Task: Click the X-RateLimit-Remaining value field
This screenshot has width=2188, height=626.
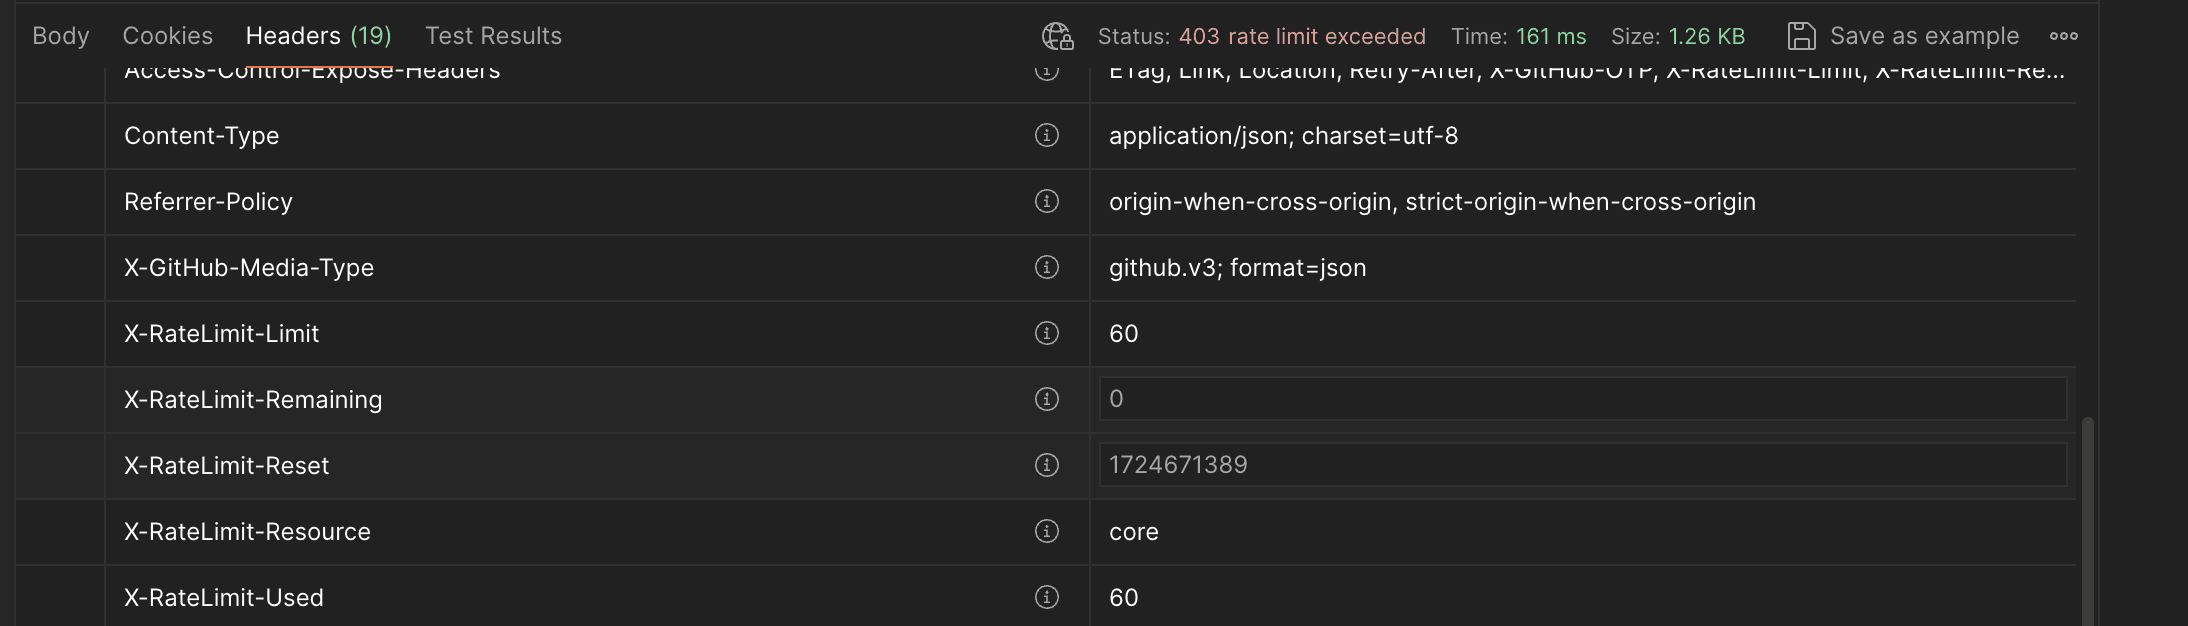Action: point(1582,399)
